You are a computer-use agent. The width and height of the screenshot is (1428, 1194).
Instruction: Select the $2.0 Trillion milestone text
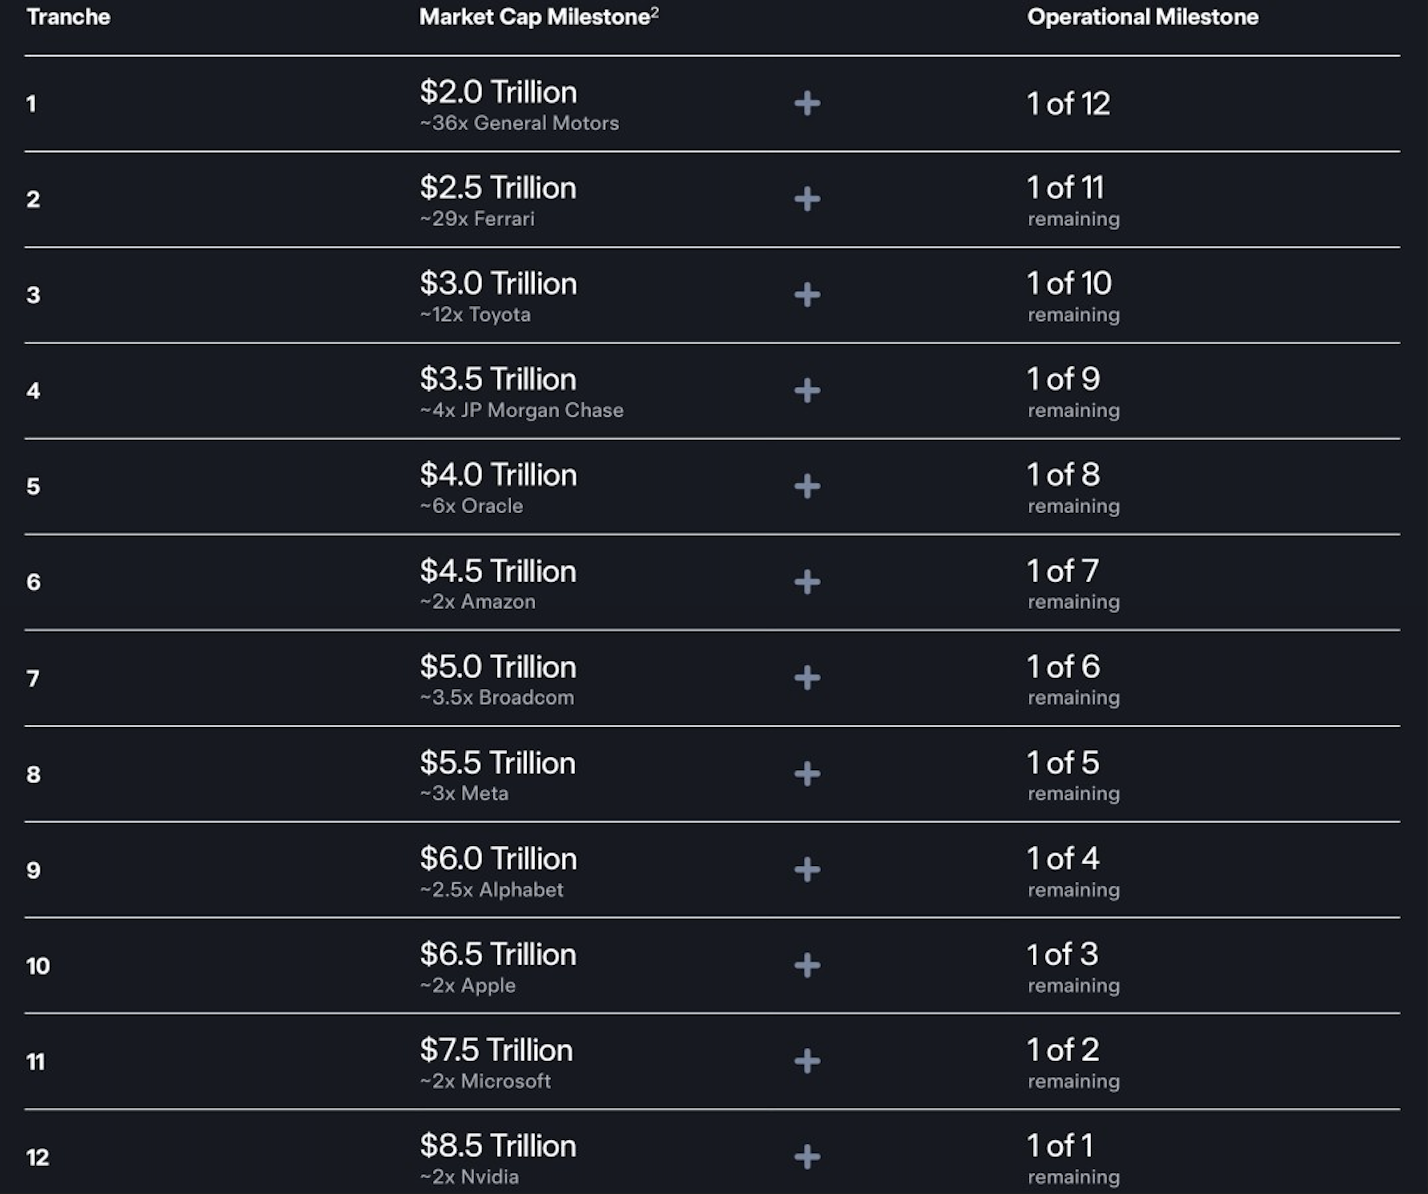498,92
